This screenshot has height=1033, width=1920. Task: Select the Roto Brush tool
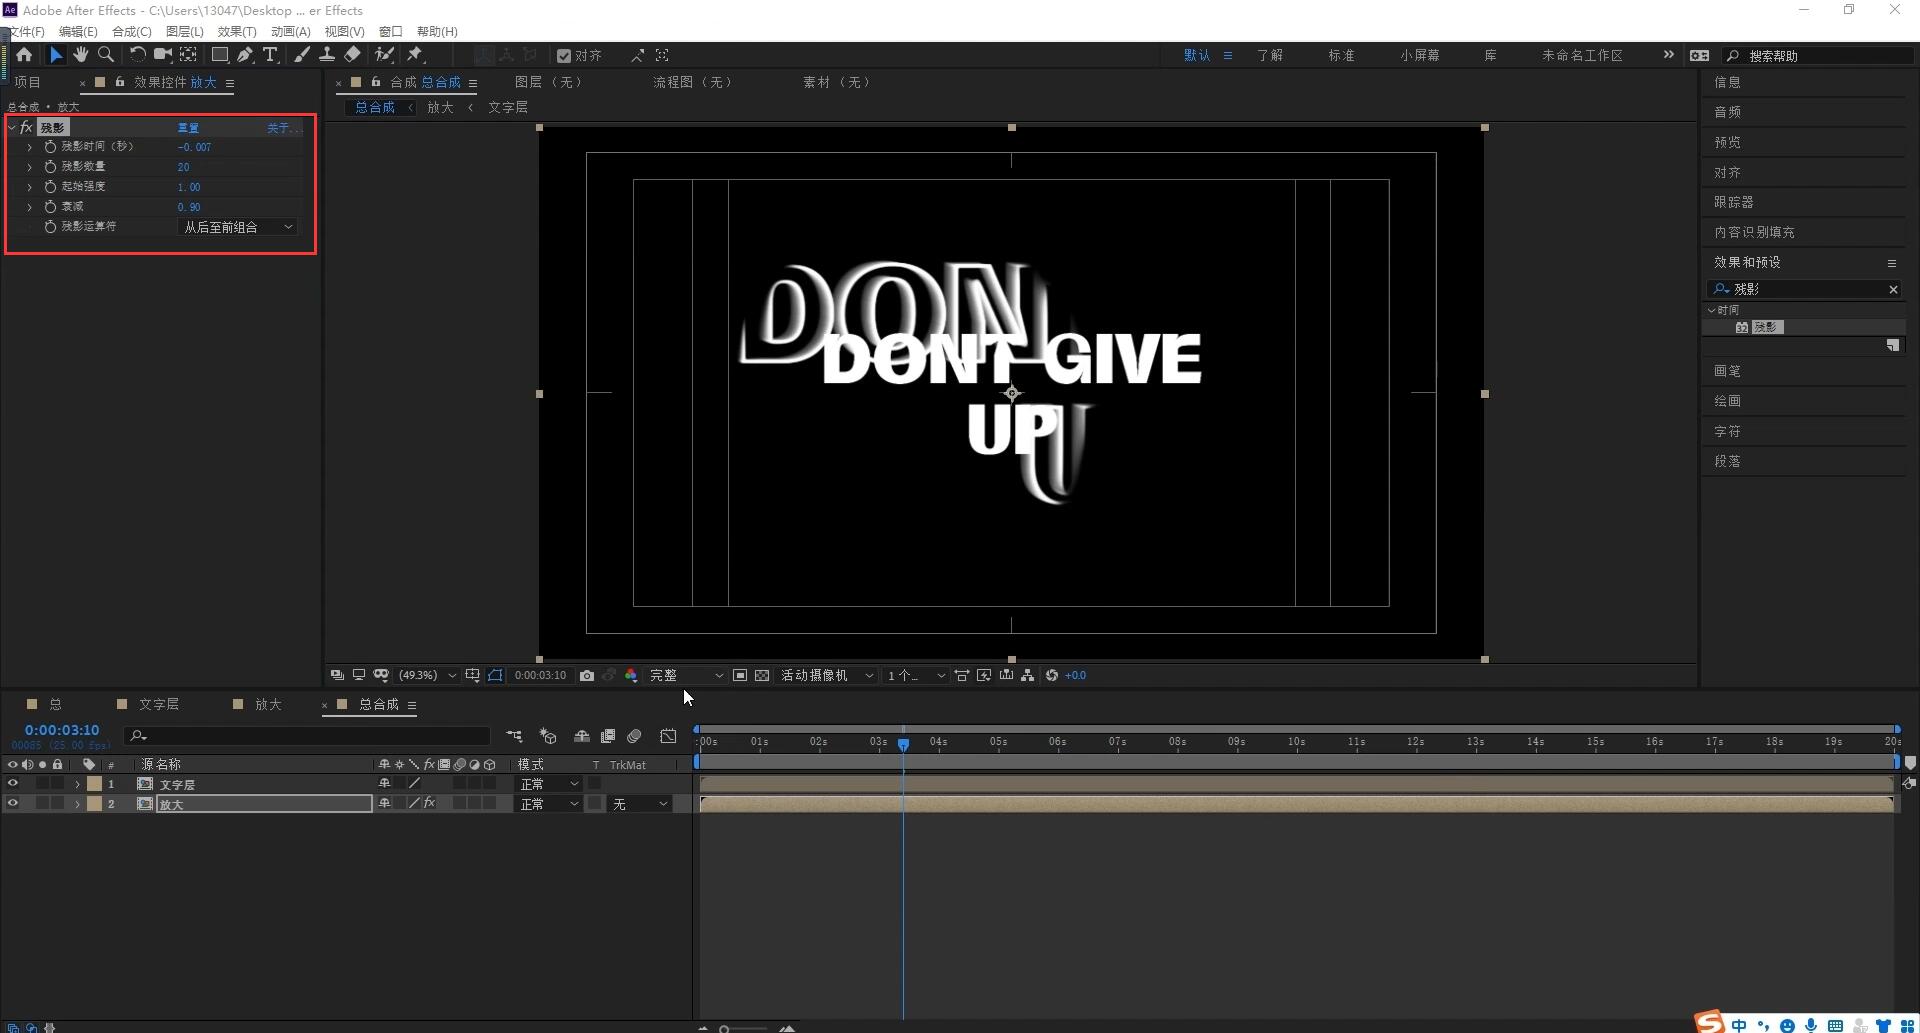pos(384,55)
